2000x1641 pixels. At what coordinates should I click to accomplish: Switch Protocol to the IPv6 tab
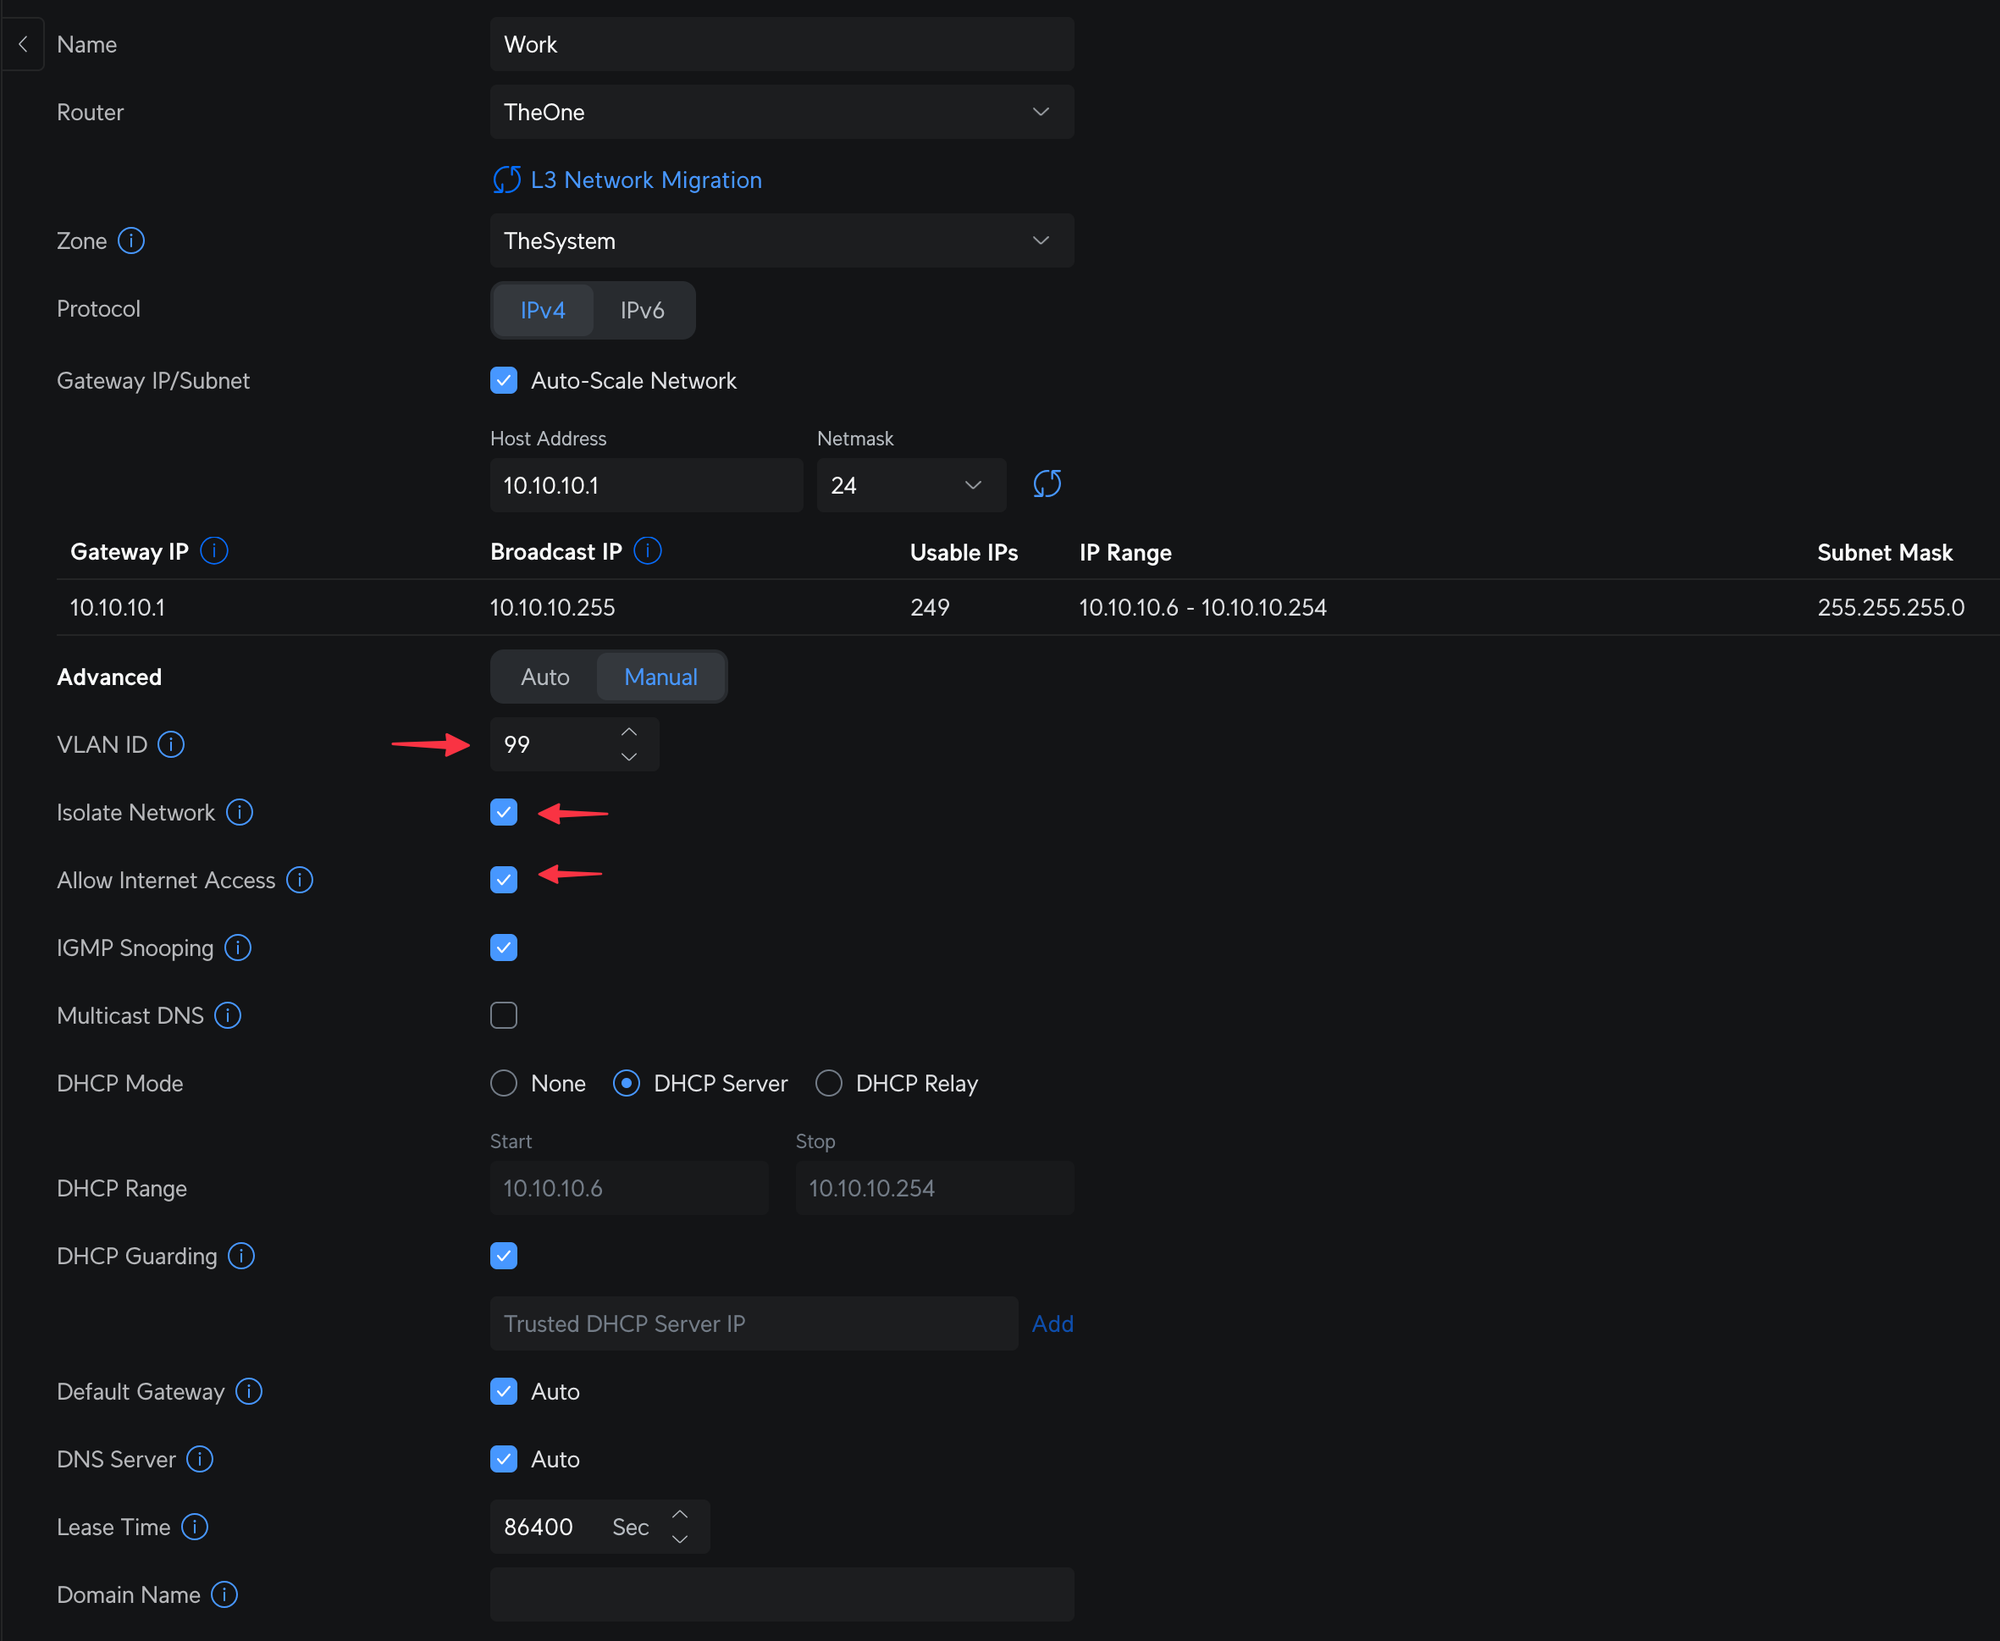tap(642, 310)
